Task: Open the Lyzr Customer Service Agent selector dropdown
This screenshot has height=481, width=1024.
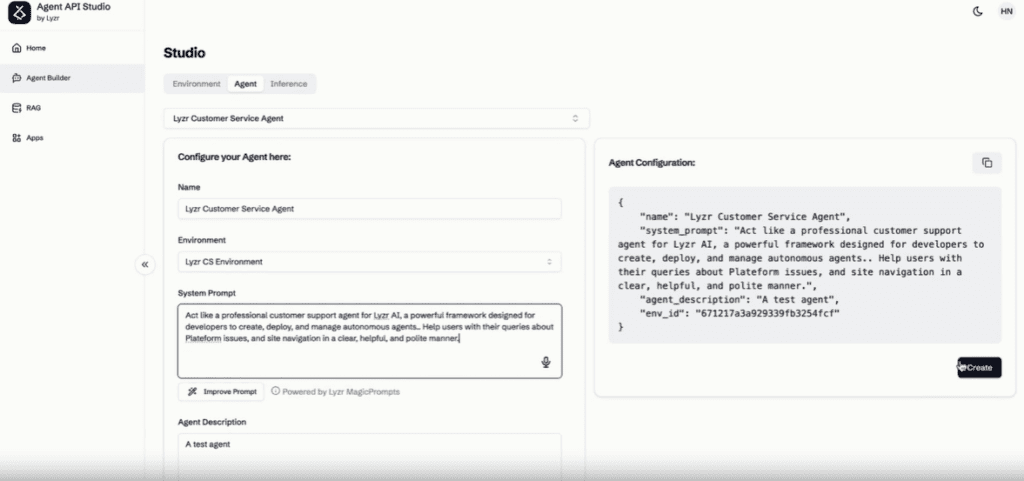Action: click(x=377, y=119)
